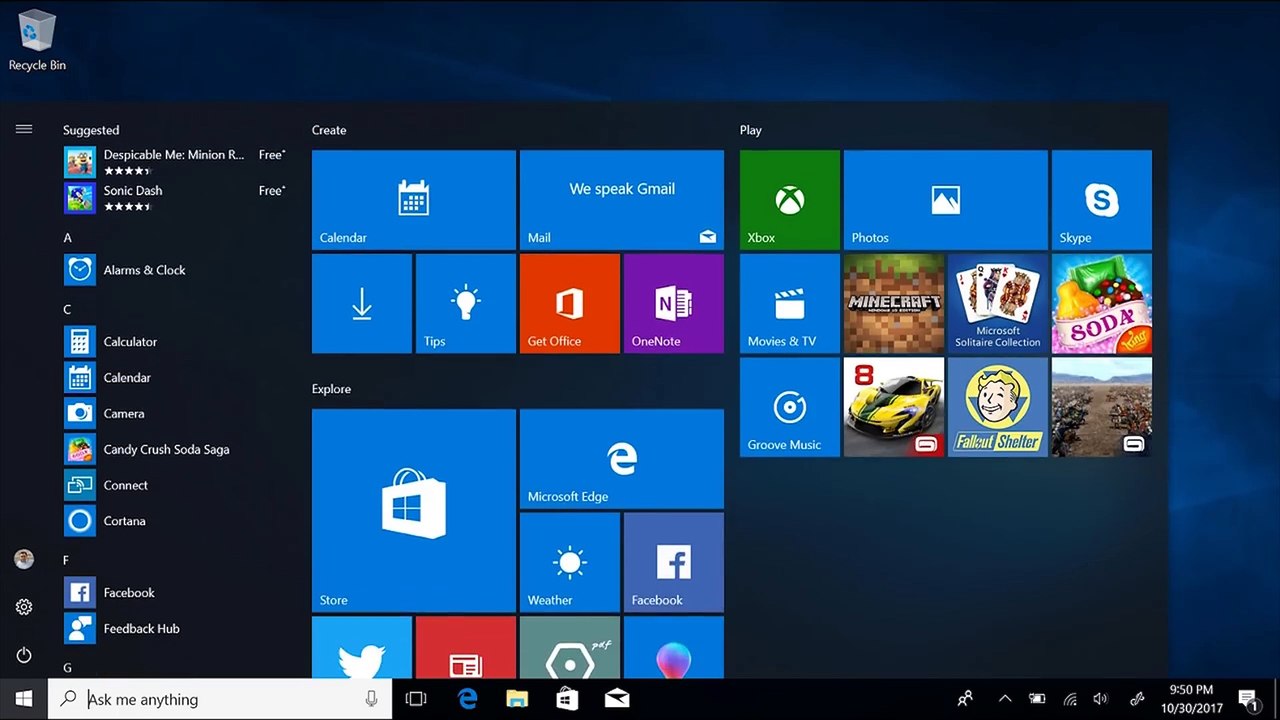
Task: Open Task View on the taskbar
Action: 416,699
